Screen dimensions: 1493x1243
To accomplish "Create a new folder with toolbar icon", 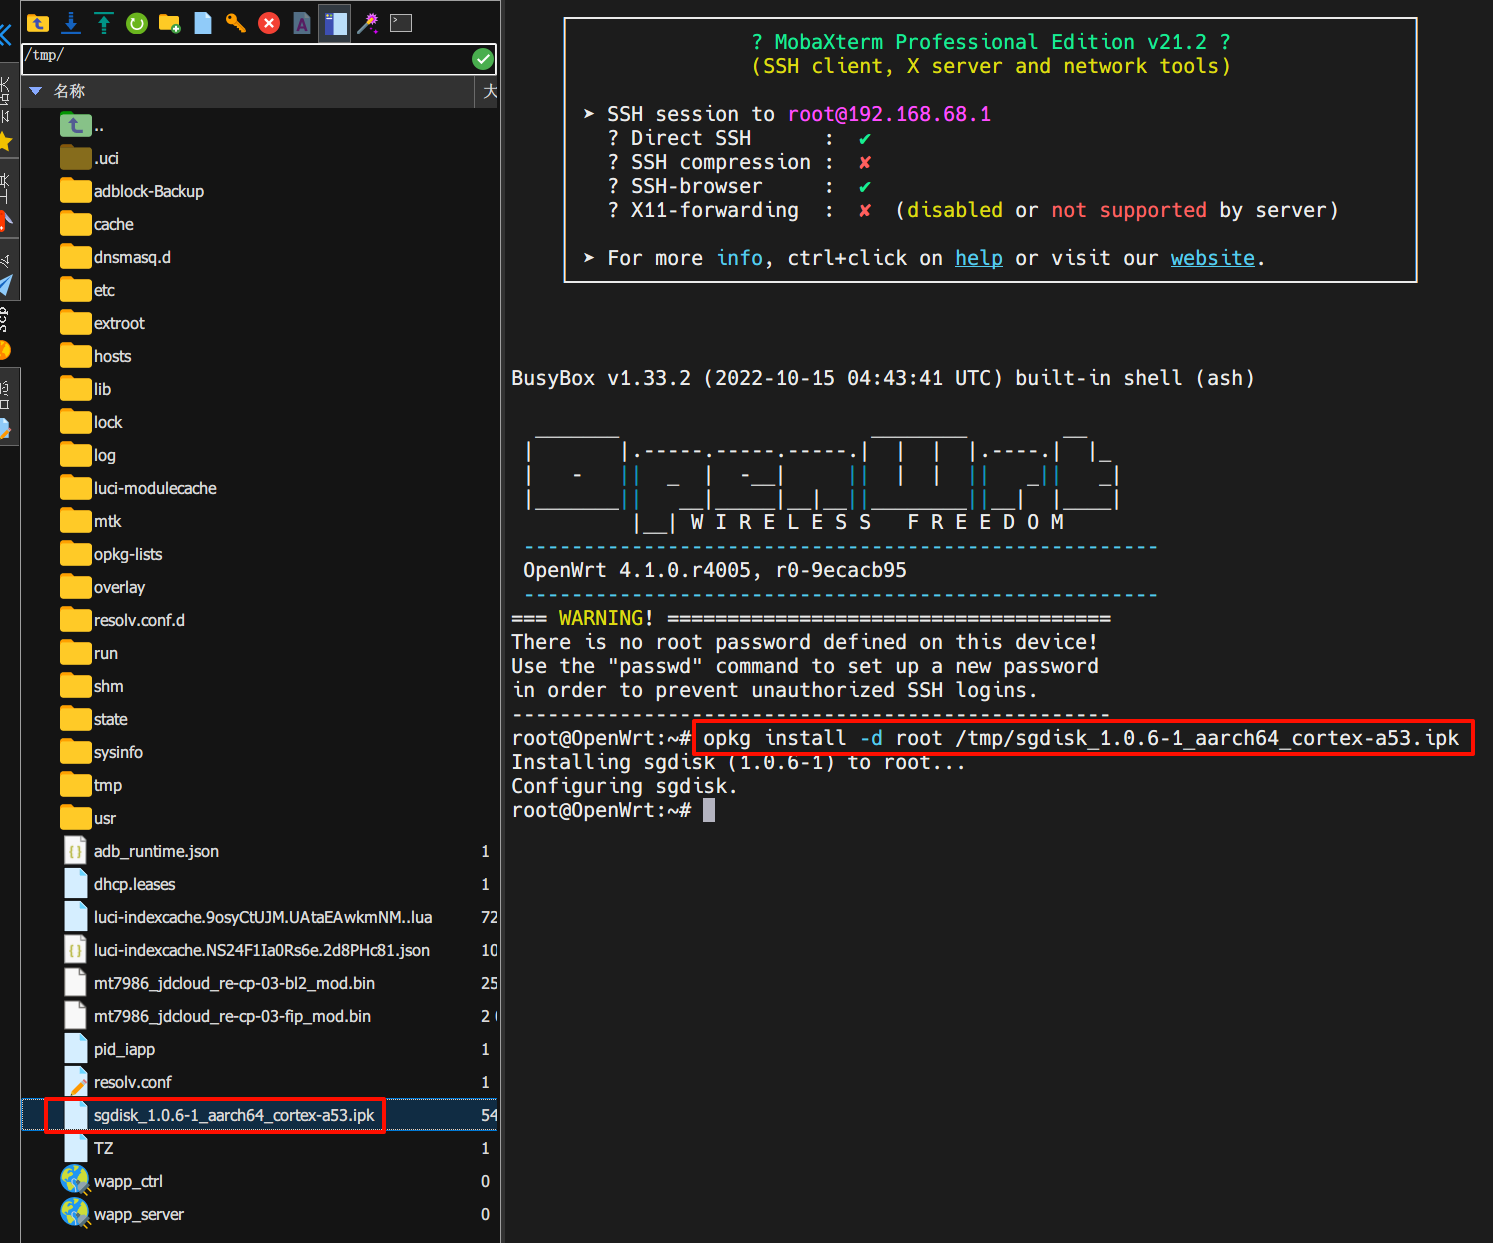I will point(170,23).
